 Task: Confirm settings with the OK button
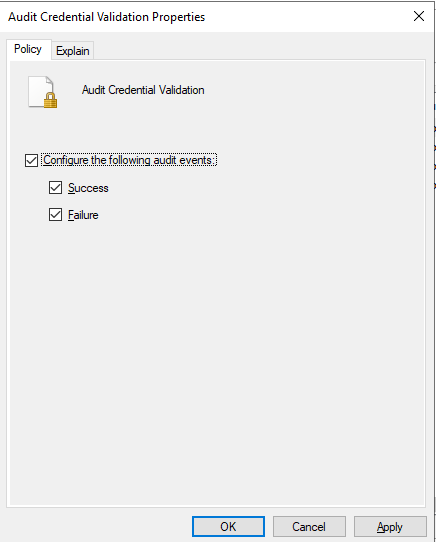tap(228, 526)
